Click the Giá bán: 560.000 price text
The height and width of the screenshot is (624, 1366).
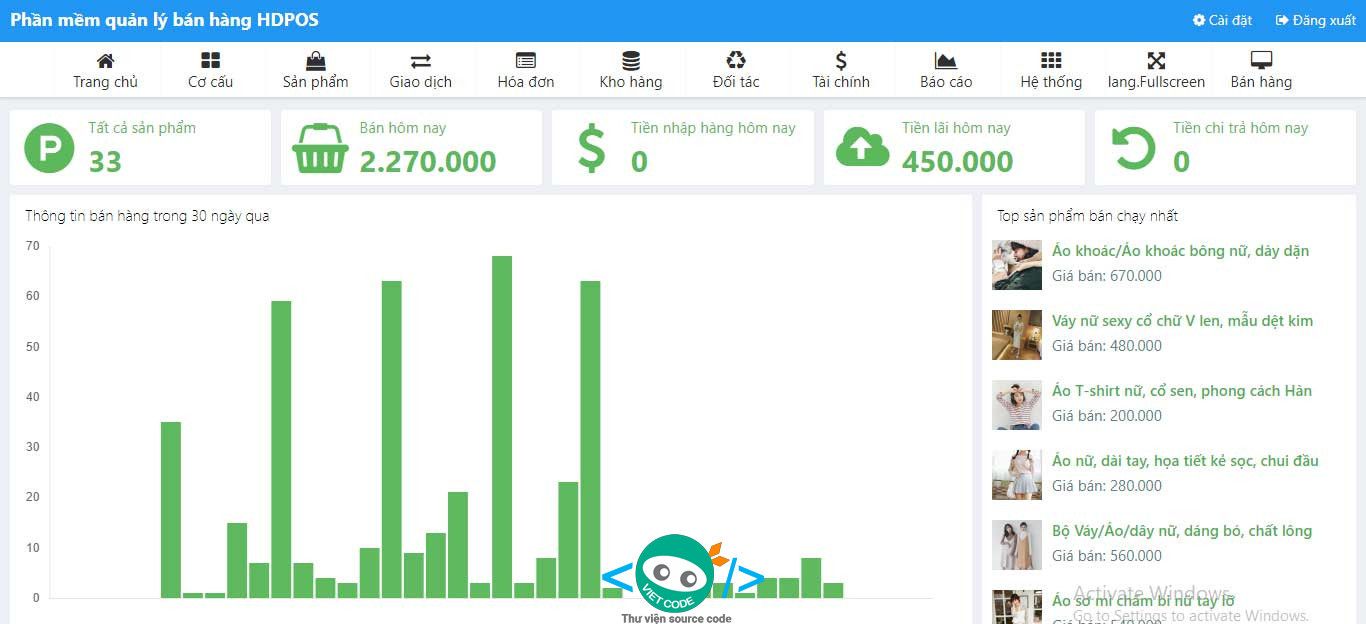pyautogui.click(x=1107, y=556)
